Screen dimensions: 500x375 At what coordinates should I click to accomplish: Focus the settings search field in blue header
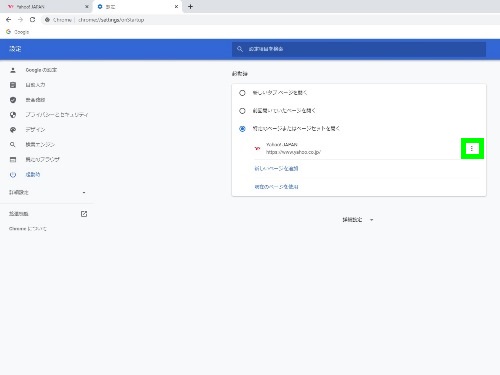coord(359,49)
